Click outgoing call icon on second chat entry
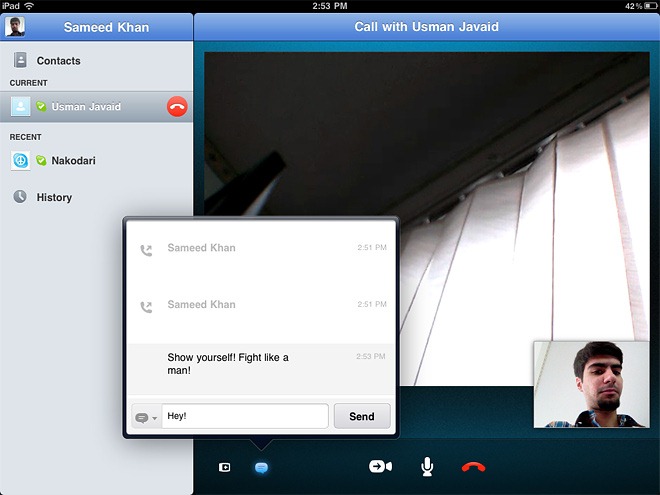 pos(146,307)
